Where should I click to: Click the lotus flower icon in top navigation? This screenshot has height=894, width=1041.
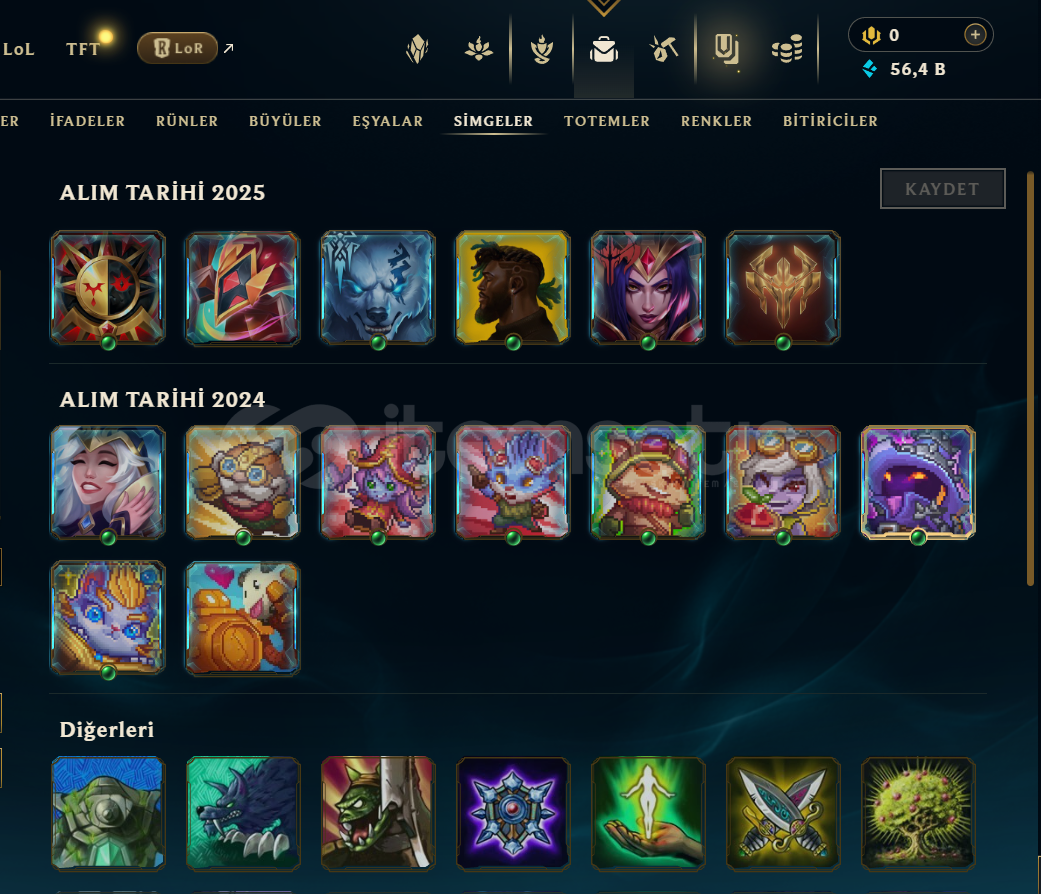pos(479,49)
